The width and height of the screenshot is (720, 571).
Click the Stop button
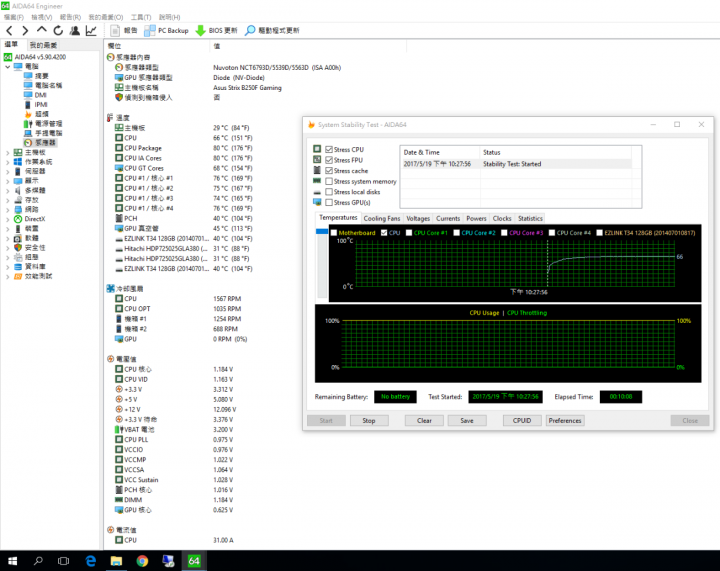pyautogui.click(x=369, y=420)
